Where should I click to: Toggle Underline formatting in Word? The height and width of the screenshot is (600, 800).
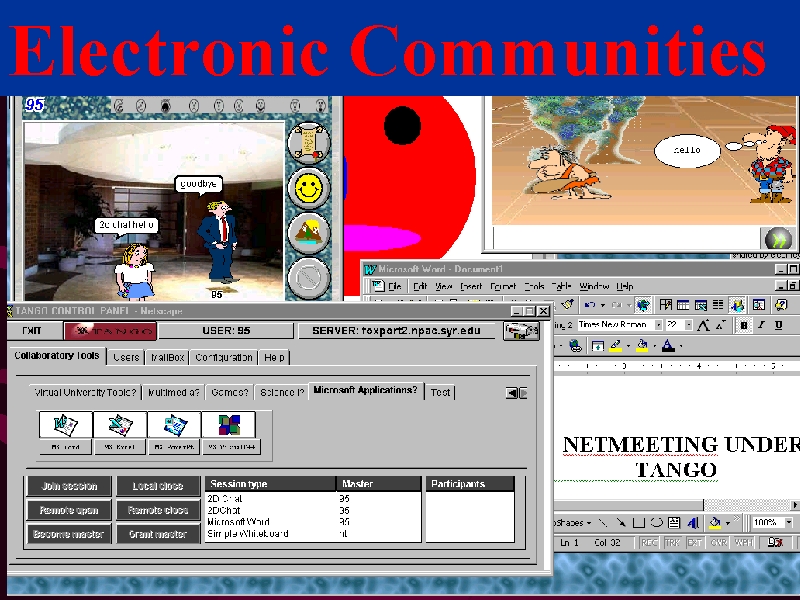tap(779, 325)
